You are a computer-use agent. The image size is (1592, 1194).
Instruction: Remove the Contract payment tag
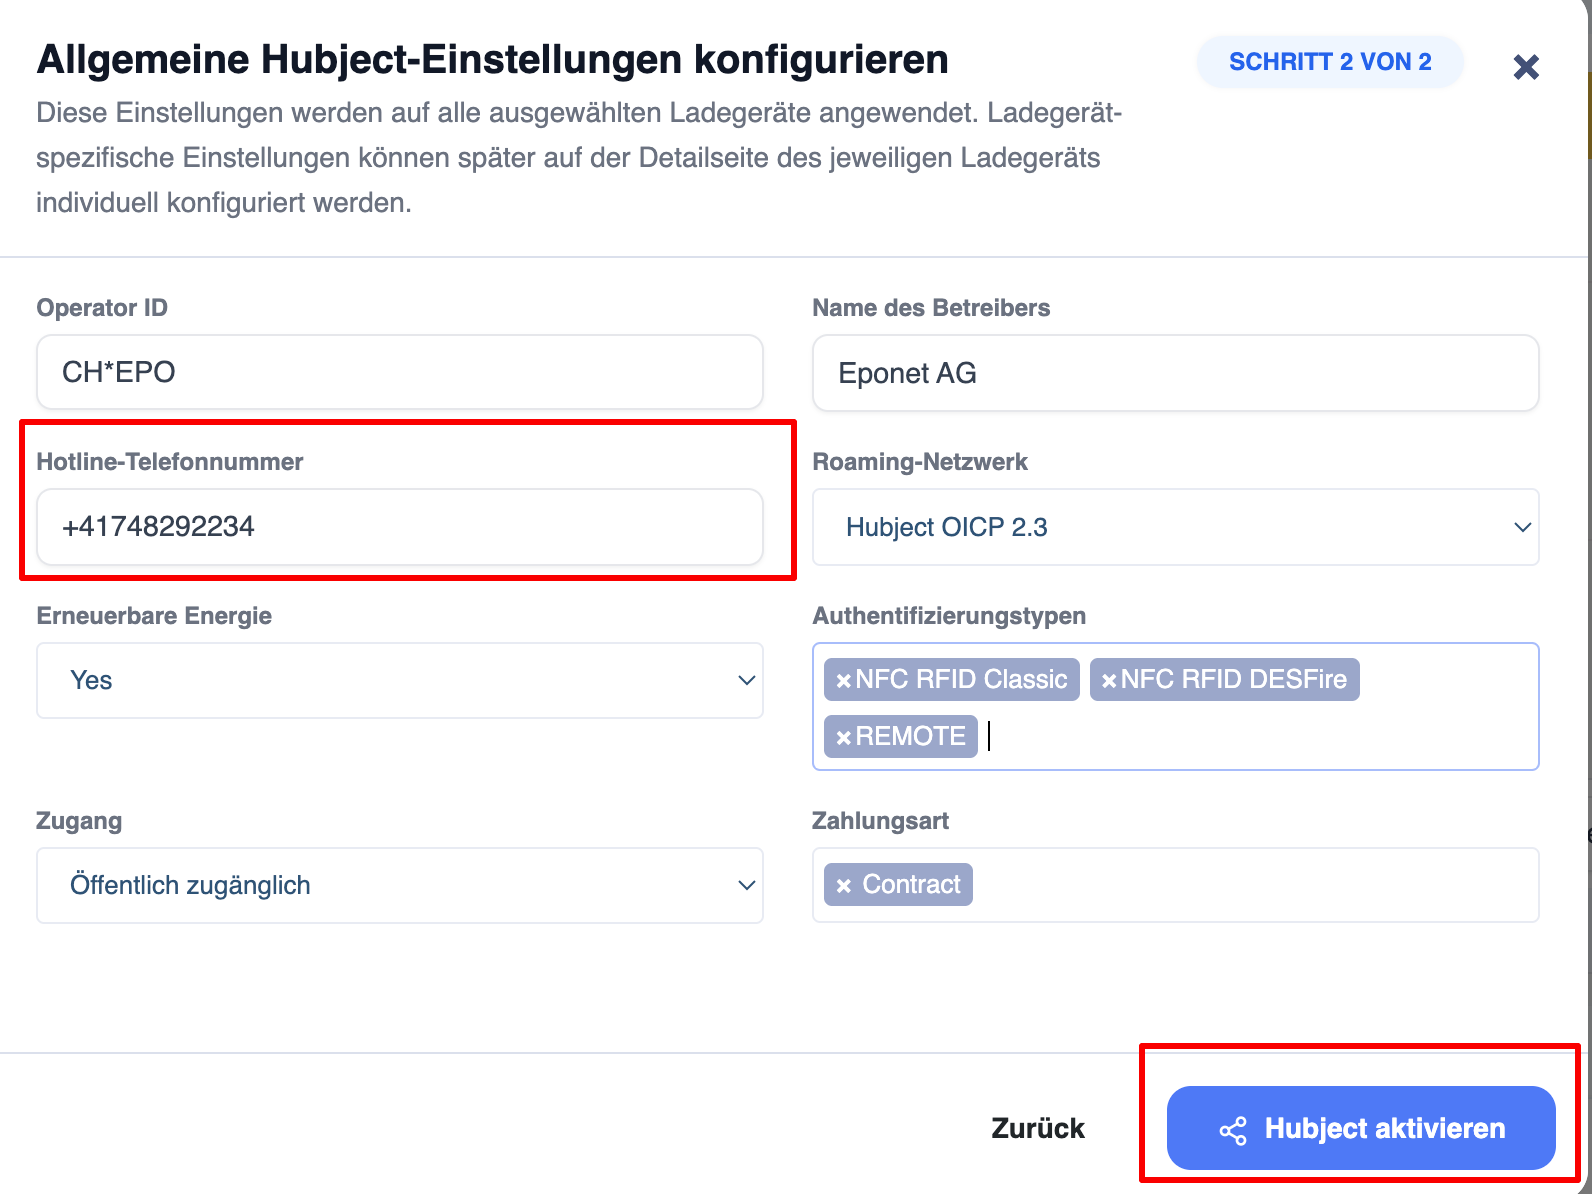pyautogui.click(x=844, y=885)
